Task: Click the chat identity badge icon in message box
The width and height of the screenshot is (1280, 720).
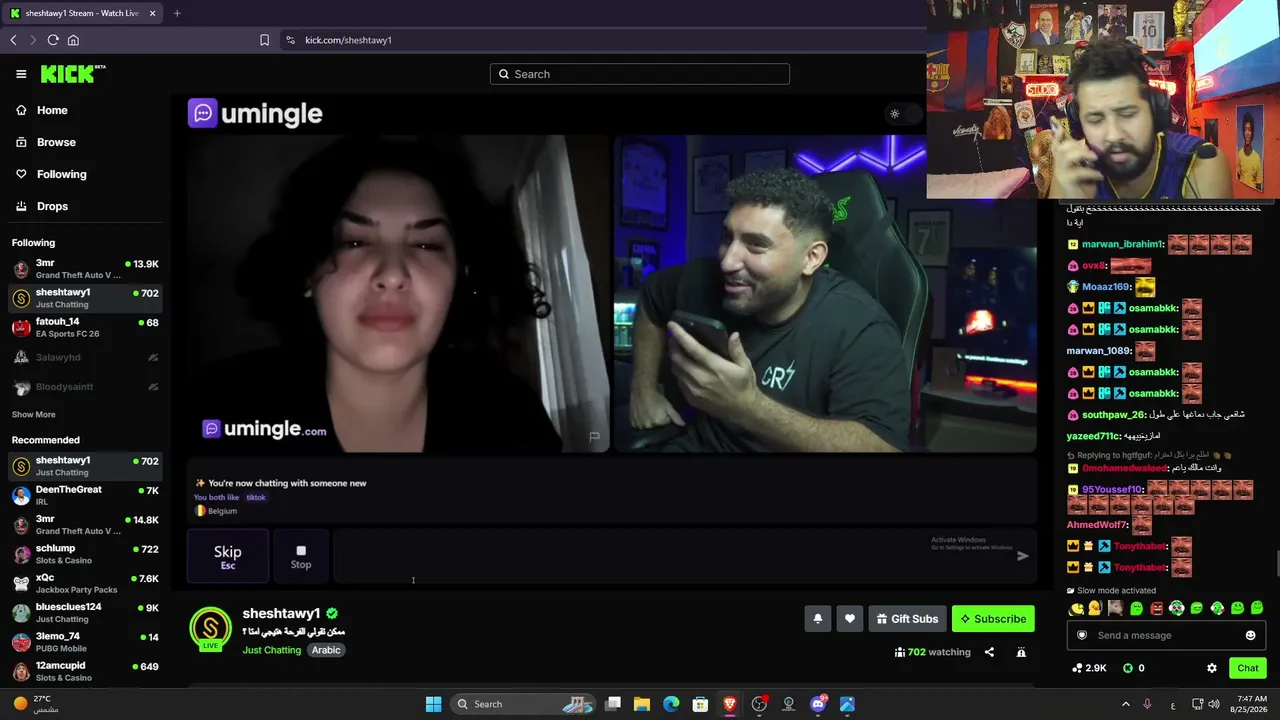Action: click(x=1081, y=635)
